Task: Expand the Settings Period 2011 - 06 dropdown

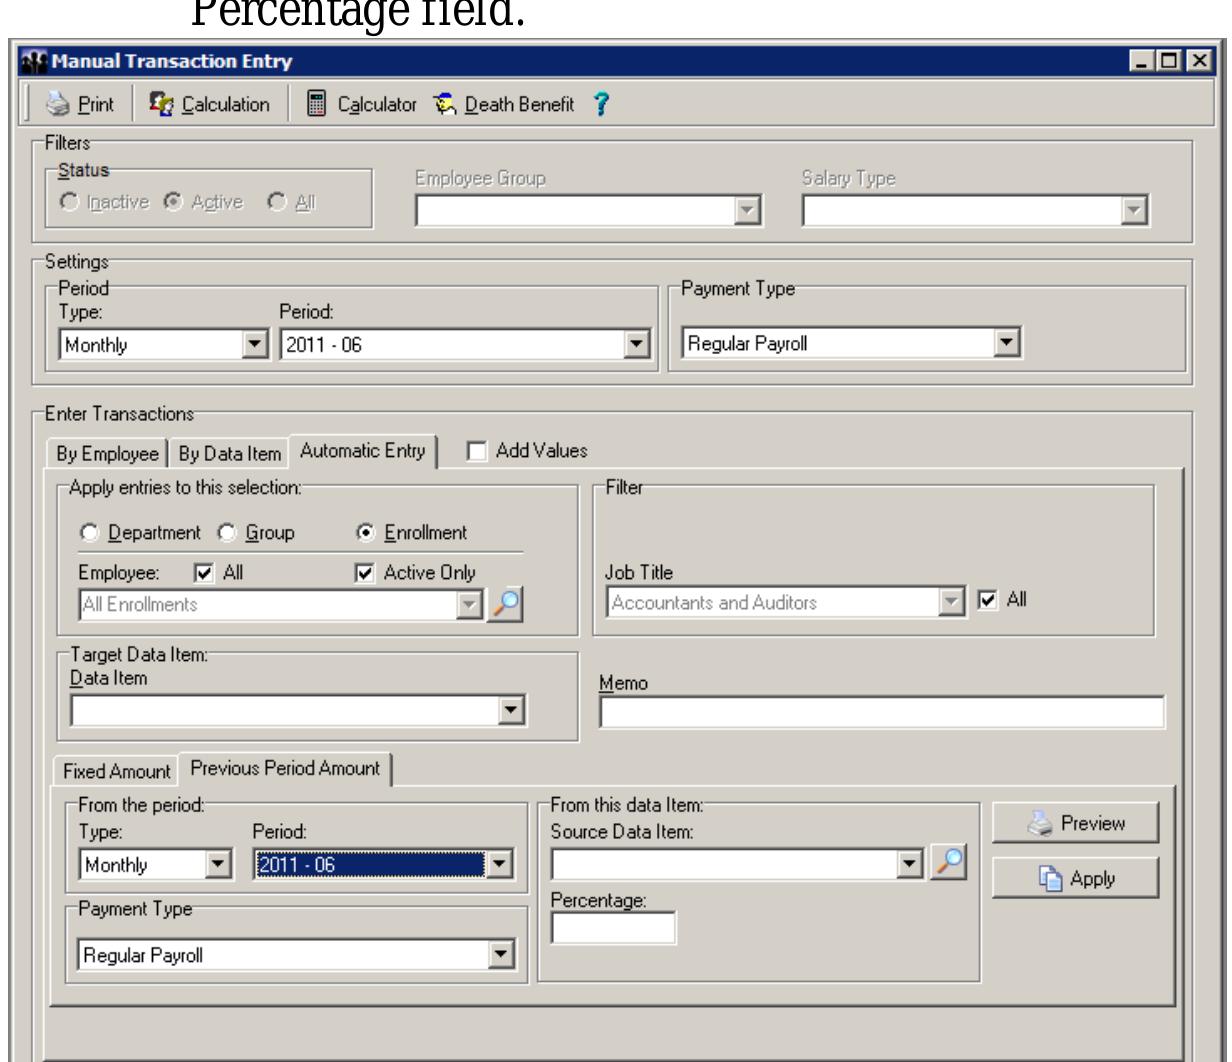Action: (x=638, y=345)
